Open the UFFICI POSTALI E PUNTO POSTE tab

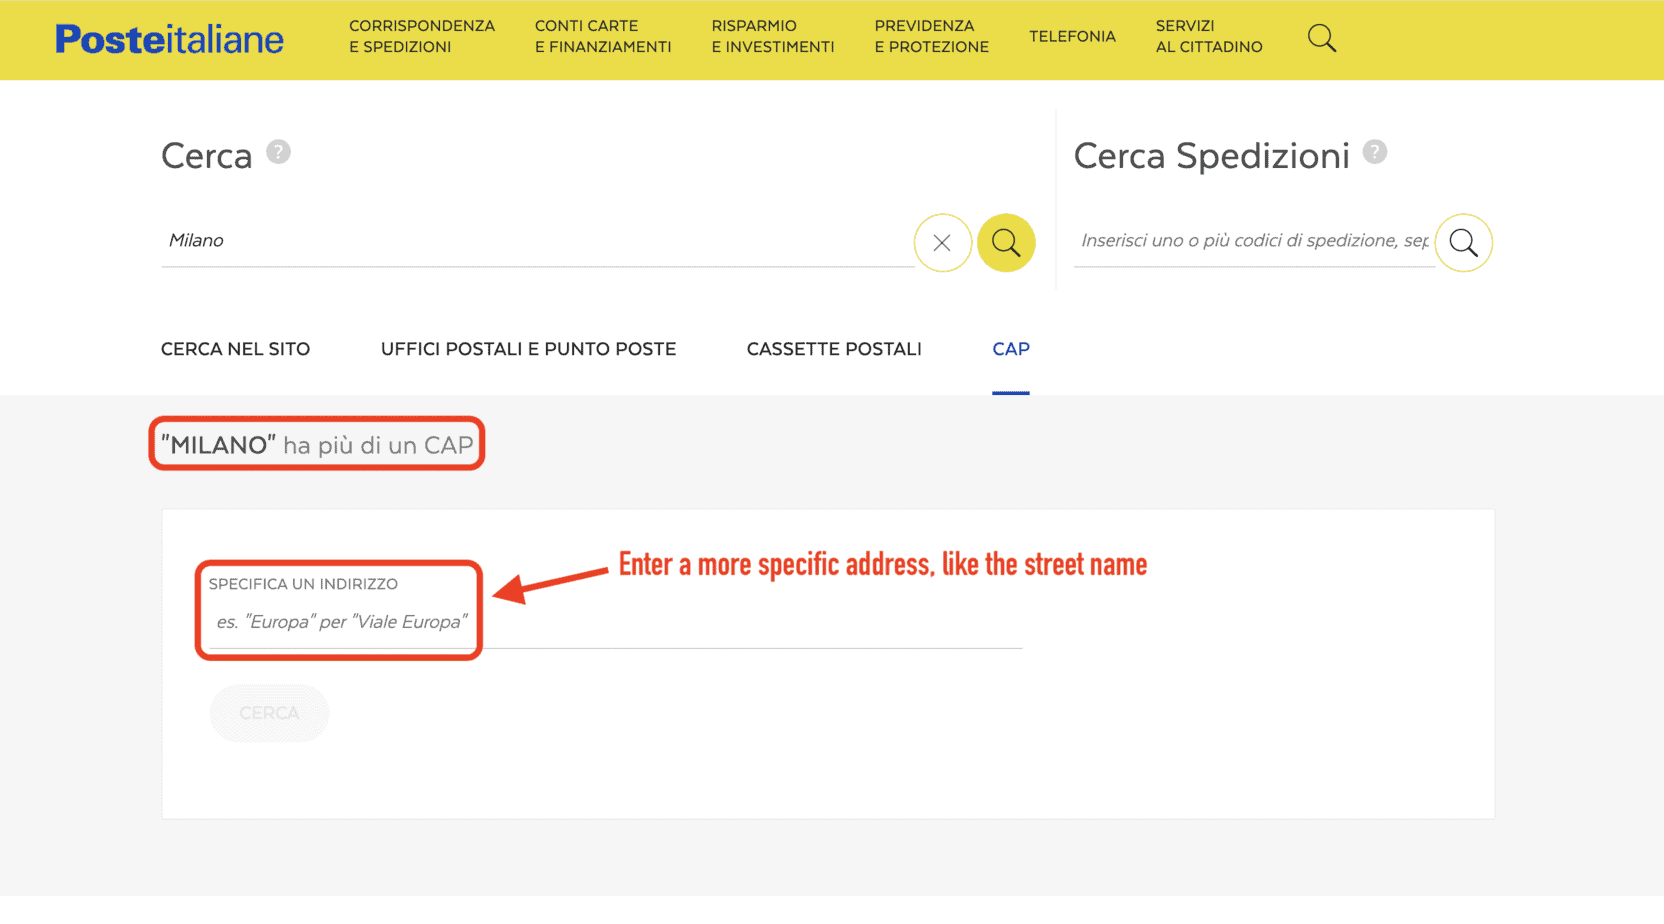[x=528, y=349]
